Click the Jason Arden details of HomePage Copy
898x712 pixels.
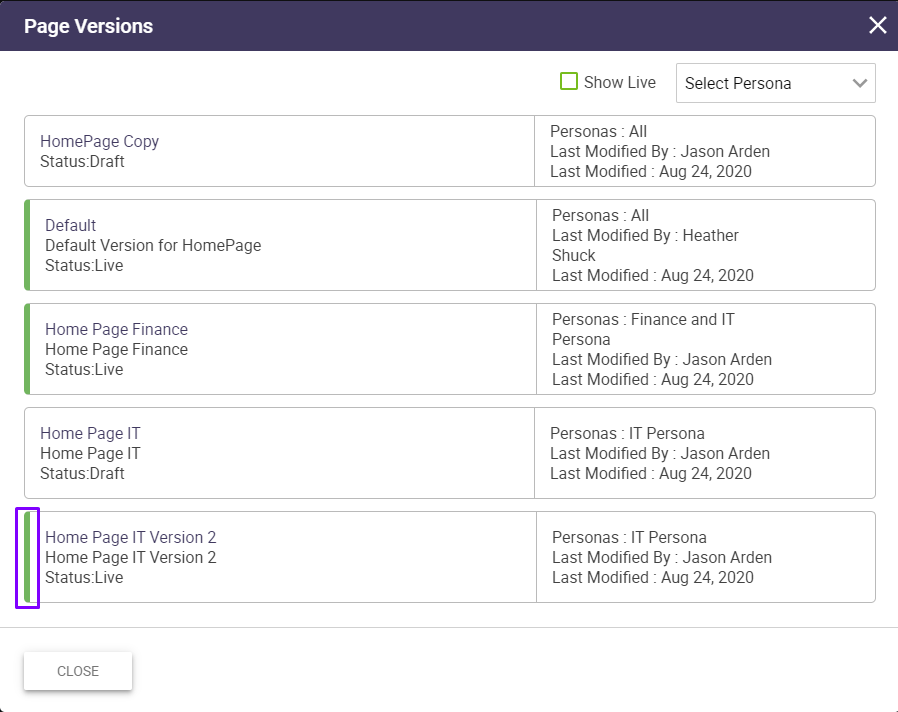click(x=660, y=152)
